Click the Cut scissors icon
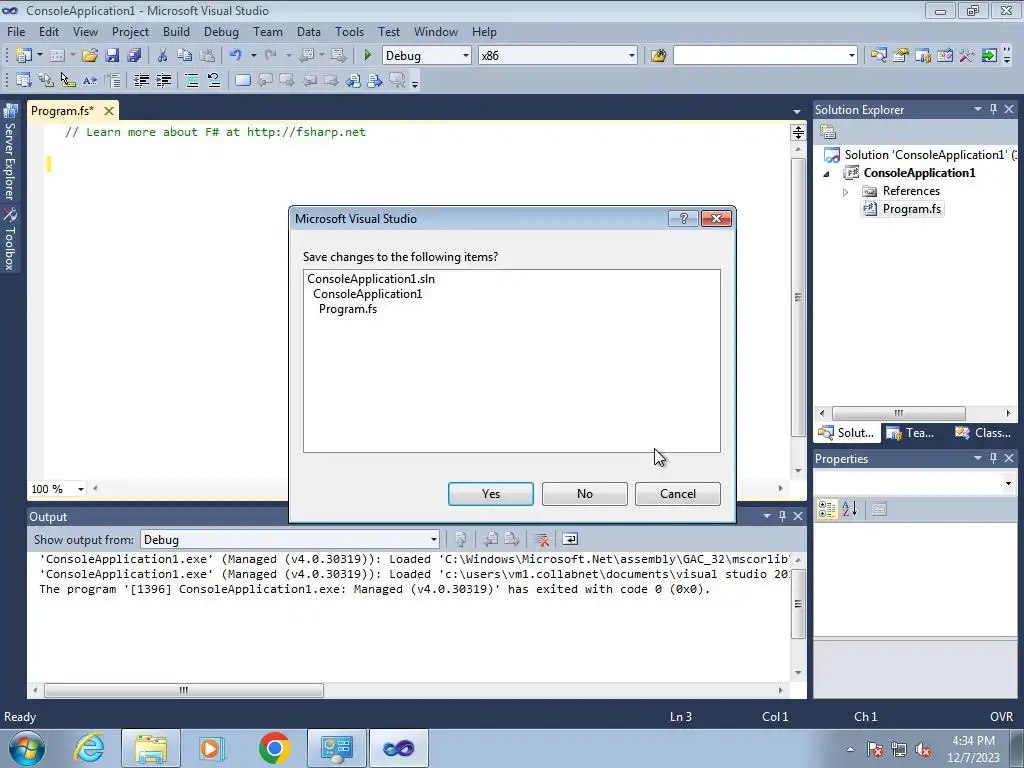 pos(163,56)
